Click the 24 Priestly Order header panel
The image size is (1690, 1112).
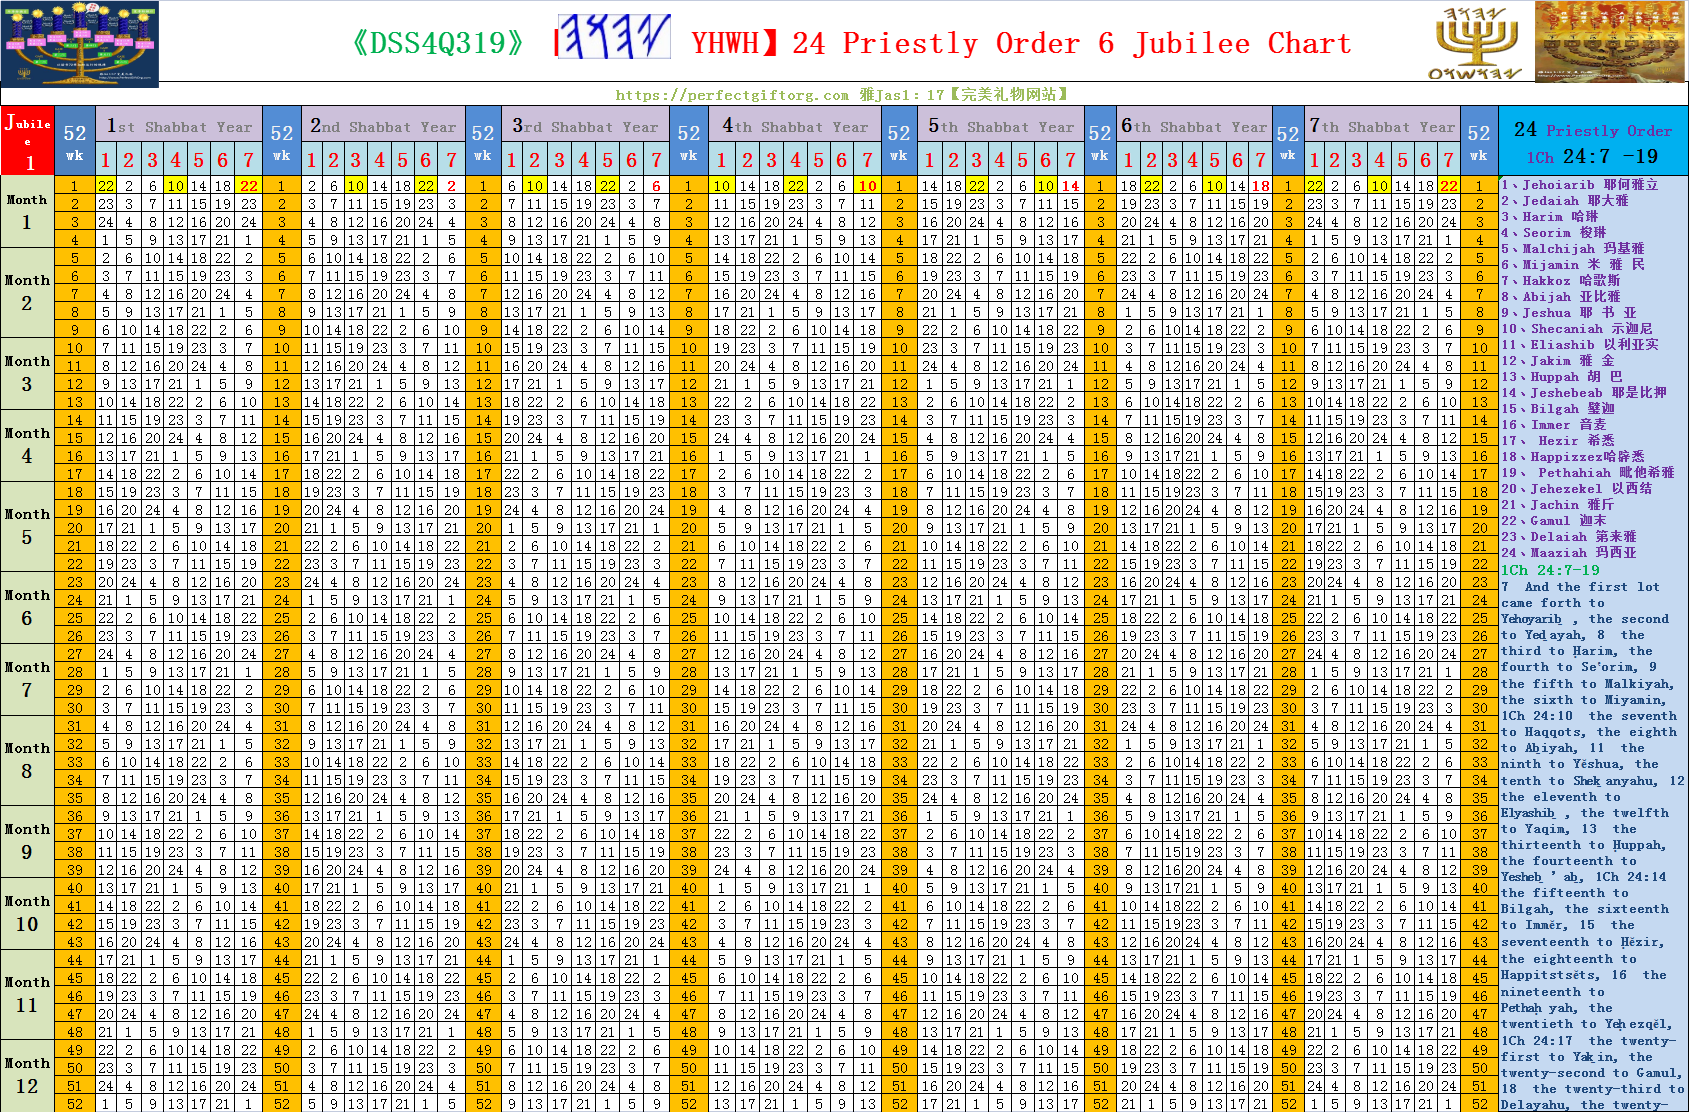1593,141
